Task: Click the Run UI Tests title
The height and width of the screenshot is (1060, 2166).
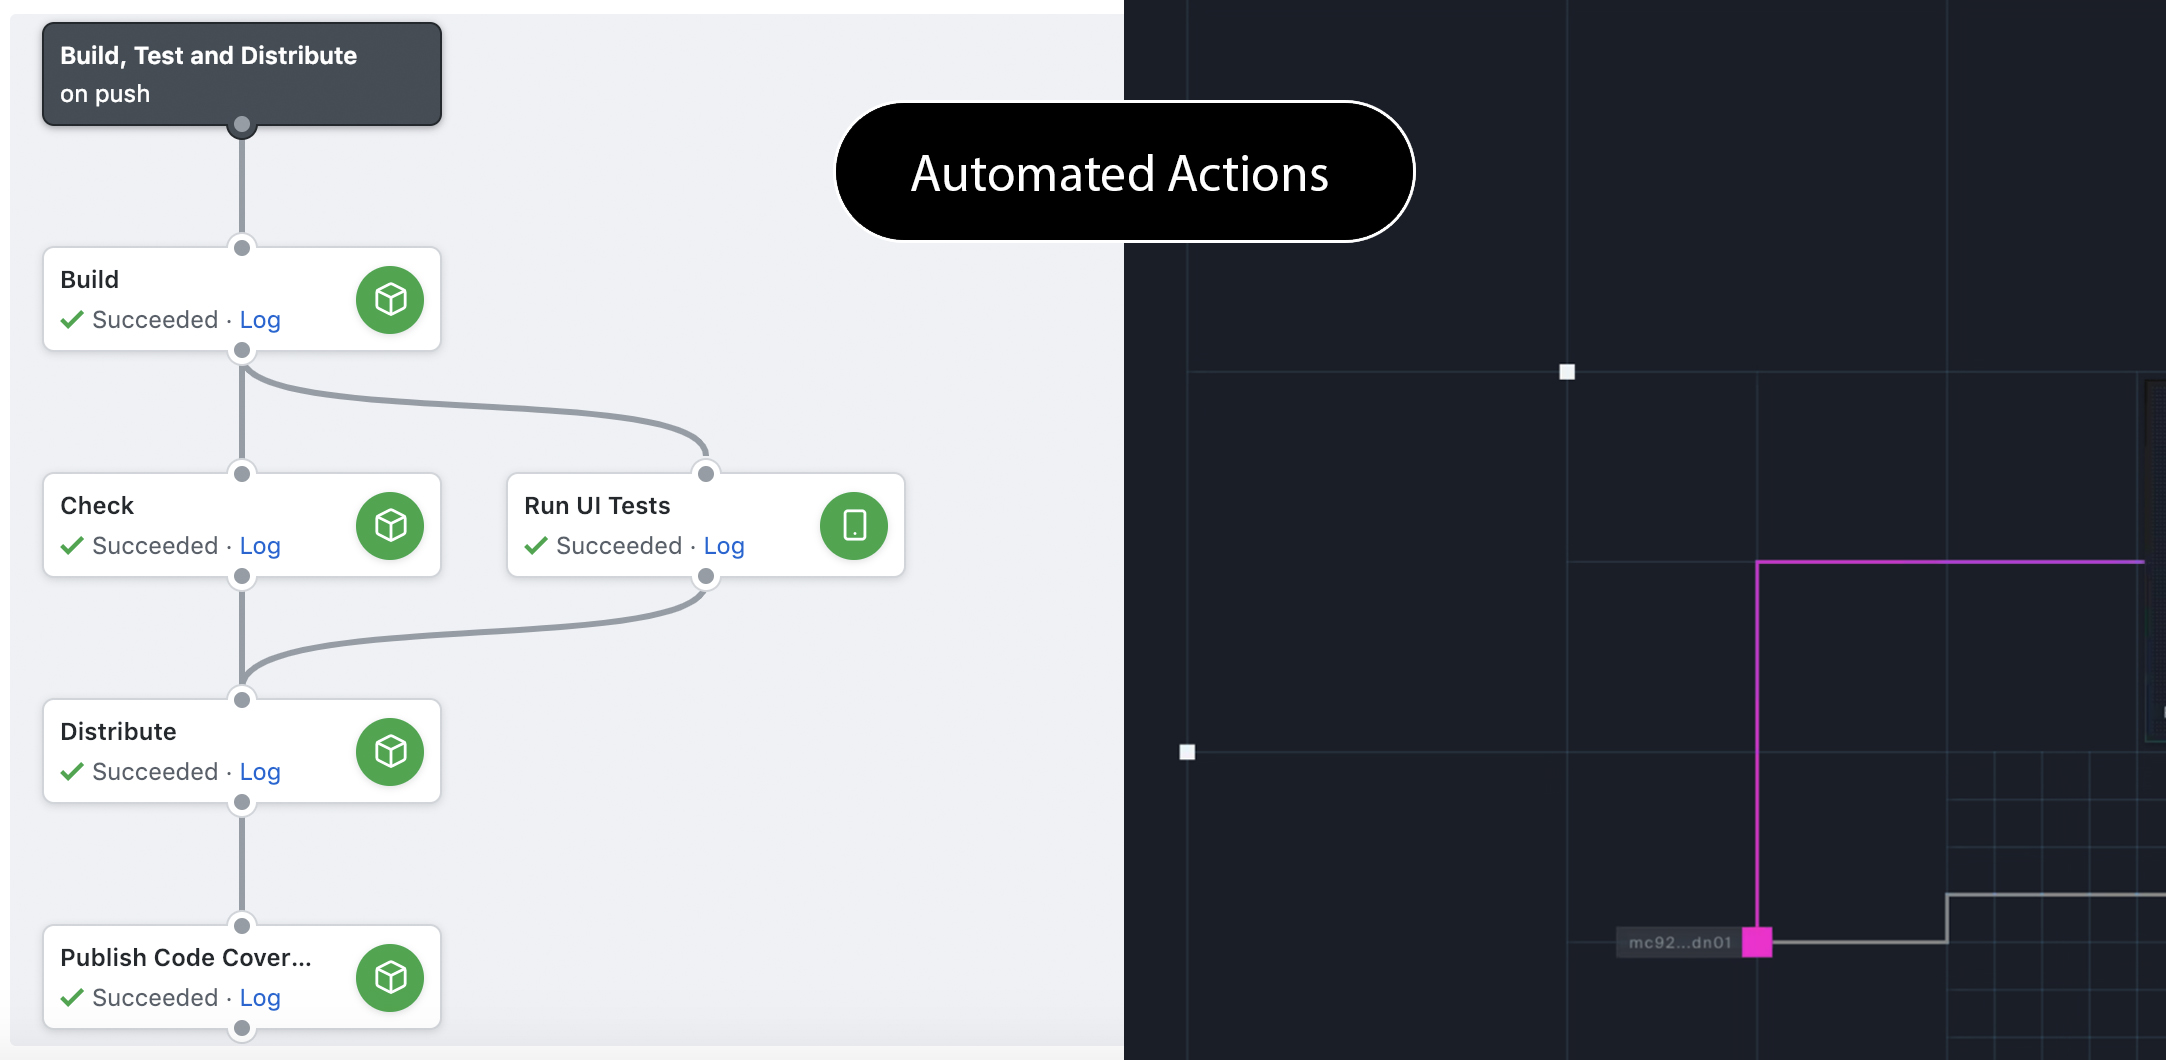Action: click(597, 506)
